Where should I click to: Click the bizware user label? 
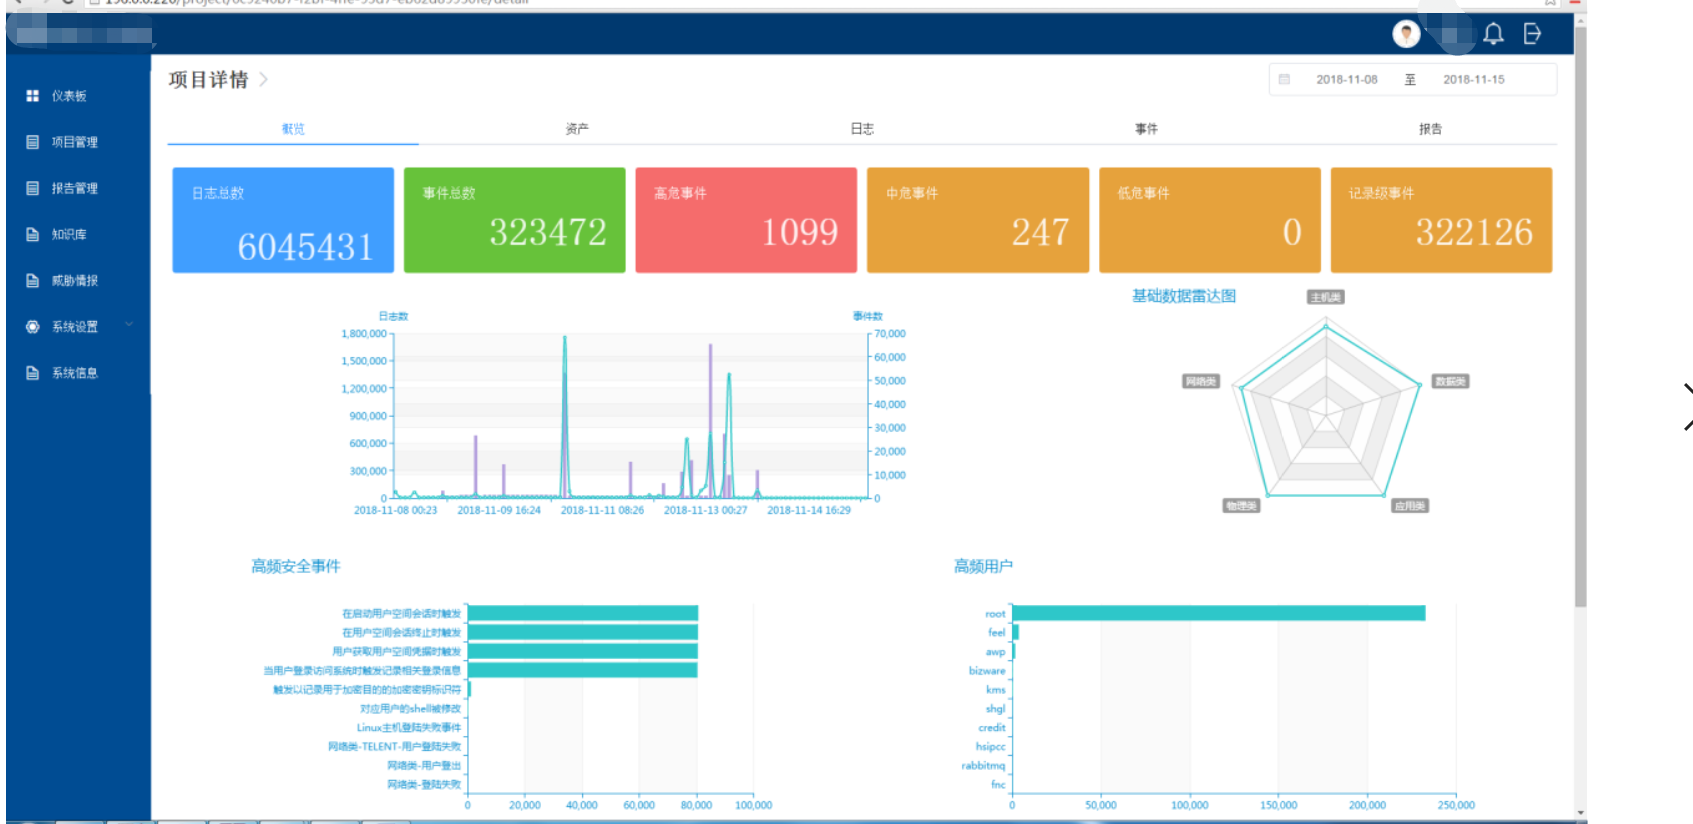(x=987, y=670)
